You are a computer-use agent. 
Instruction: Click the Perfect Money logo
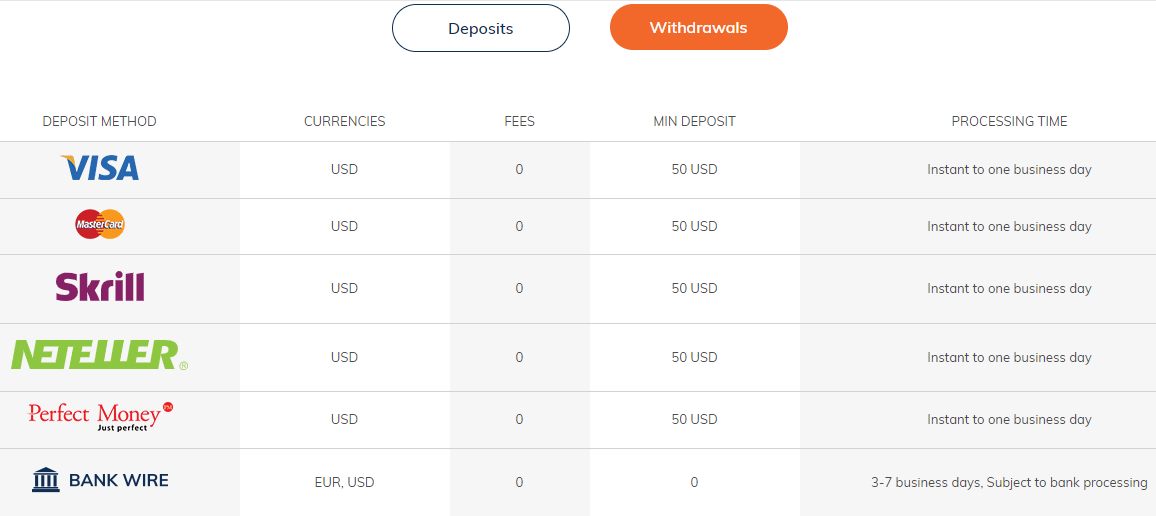click(x=100, y=416)
